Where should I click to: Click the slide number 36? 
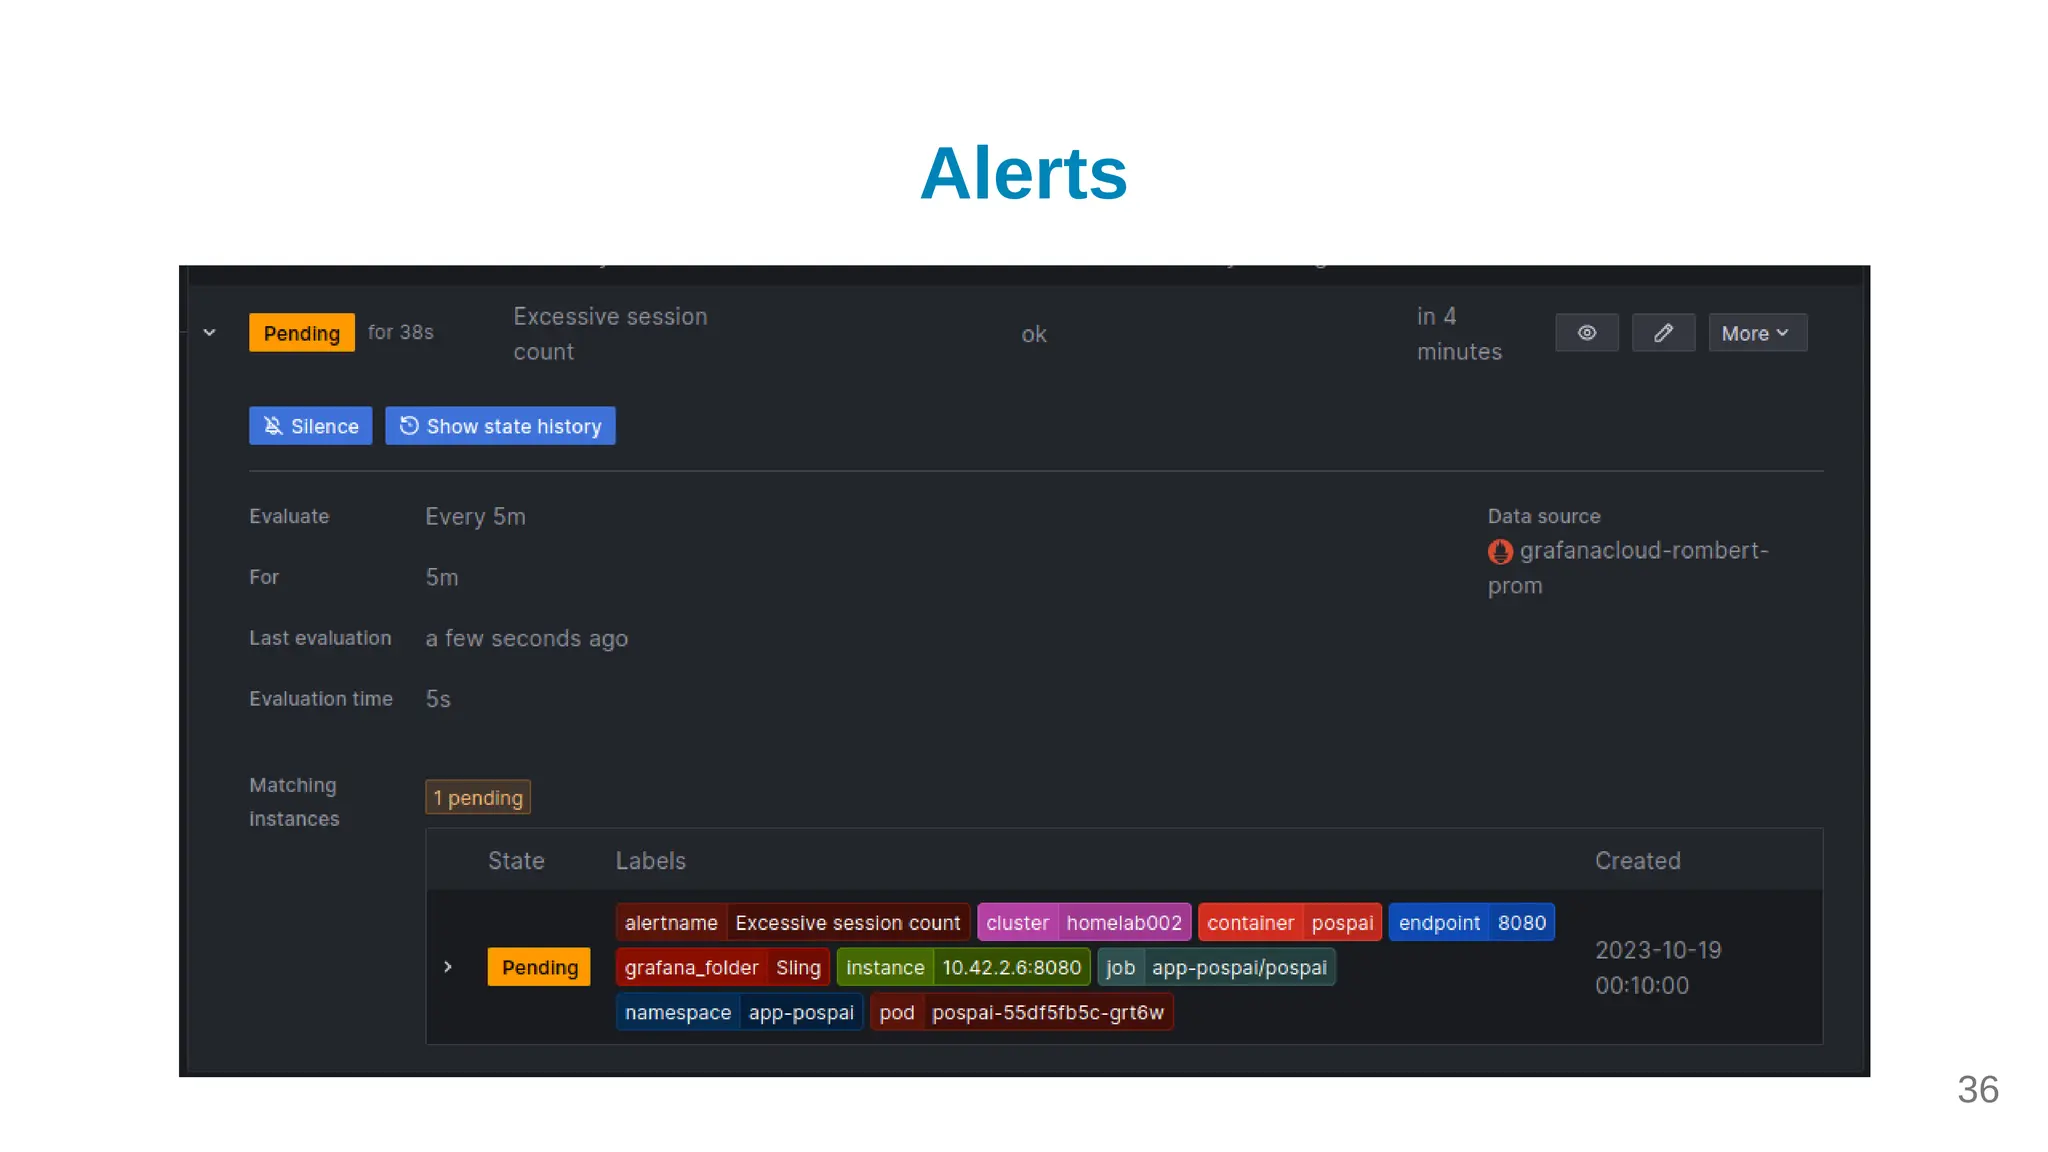[x=1978, y=1090]
